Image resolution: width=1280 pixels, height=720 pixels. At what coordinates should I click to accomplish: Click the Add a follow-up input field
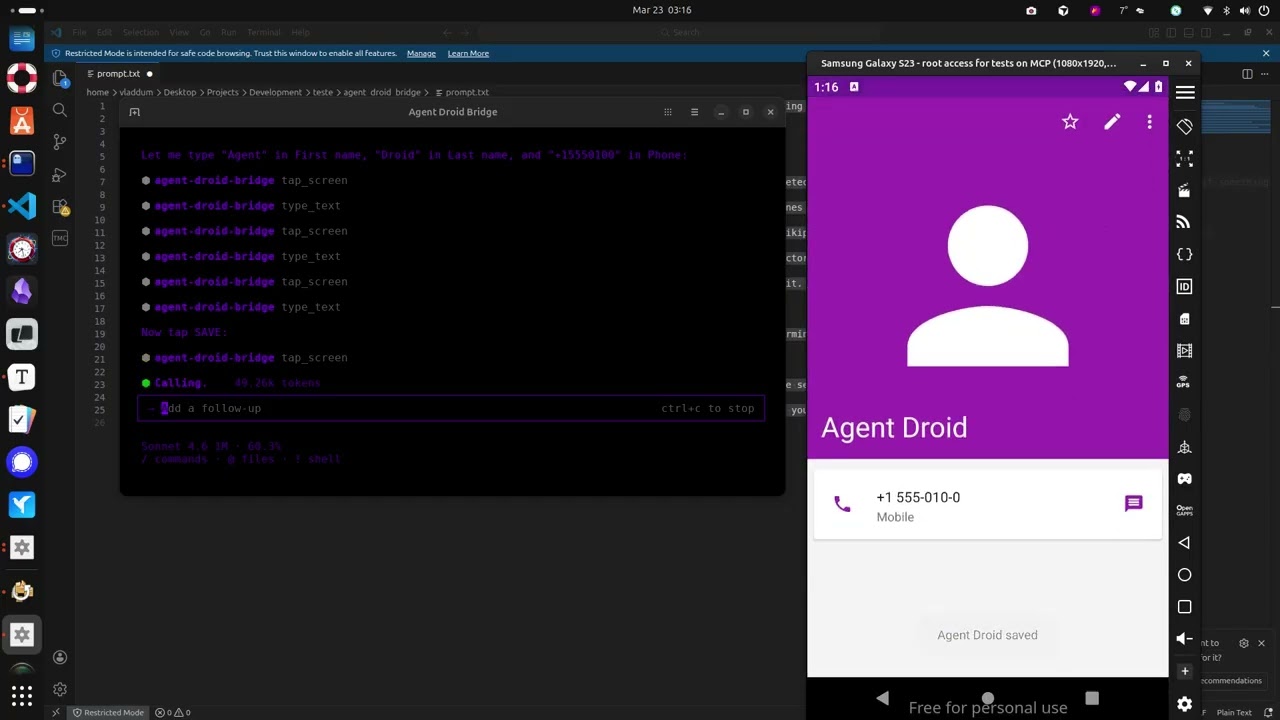click(300, 408)
